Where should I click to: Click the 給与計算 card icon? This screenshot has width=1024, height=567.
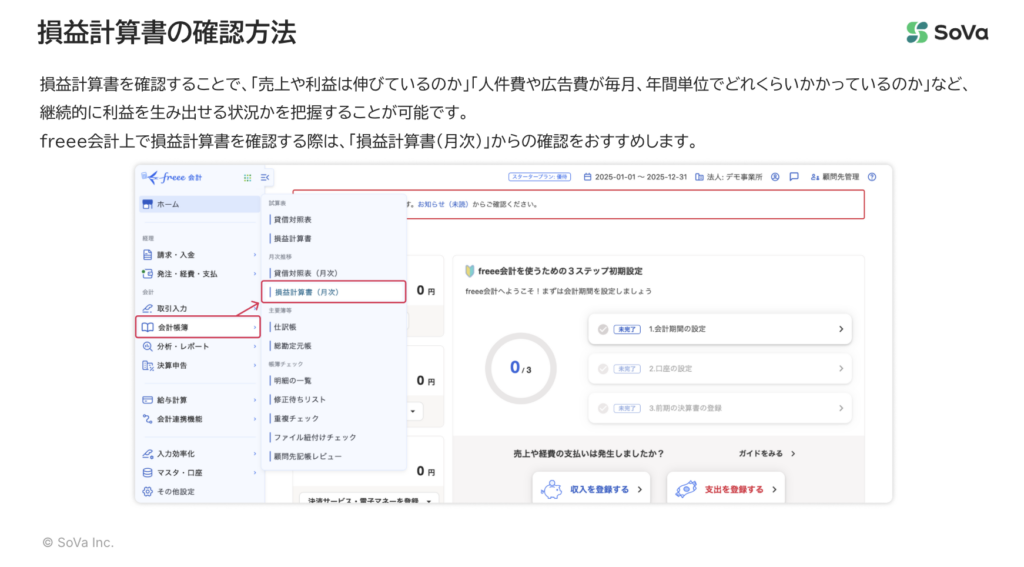click(x=148, y=400)
